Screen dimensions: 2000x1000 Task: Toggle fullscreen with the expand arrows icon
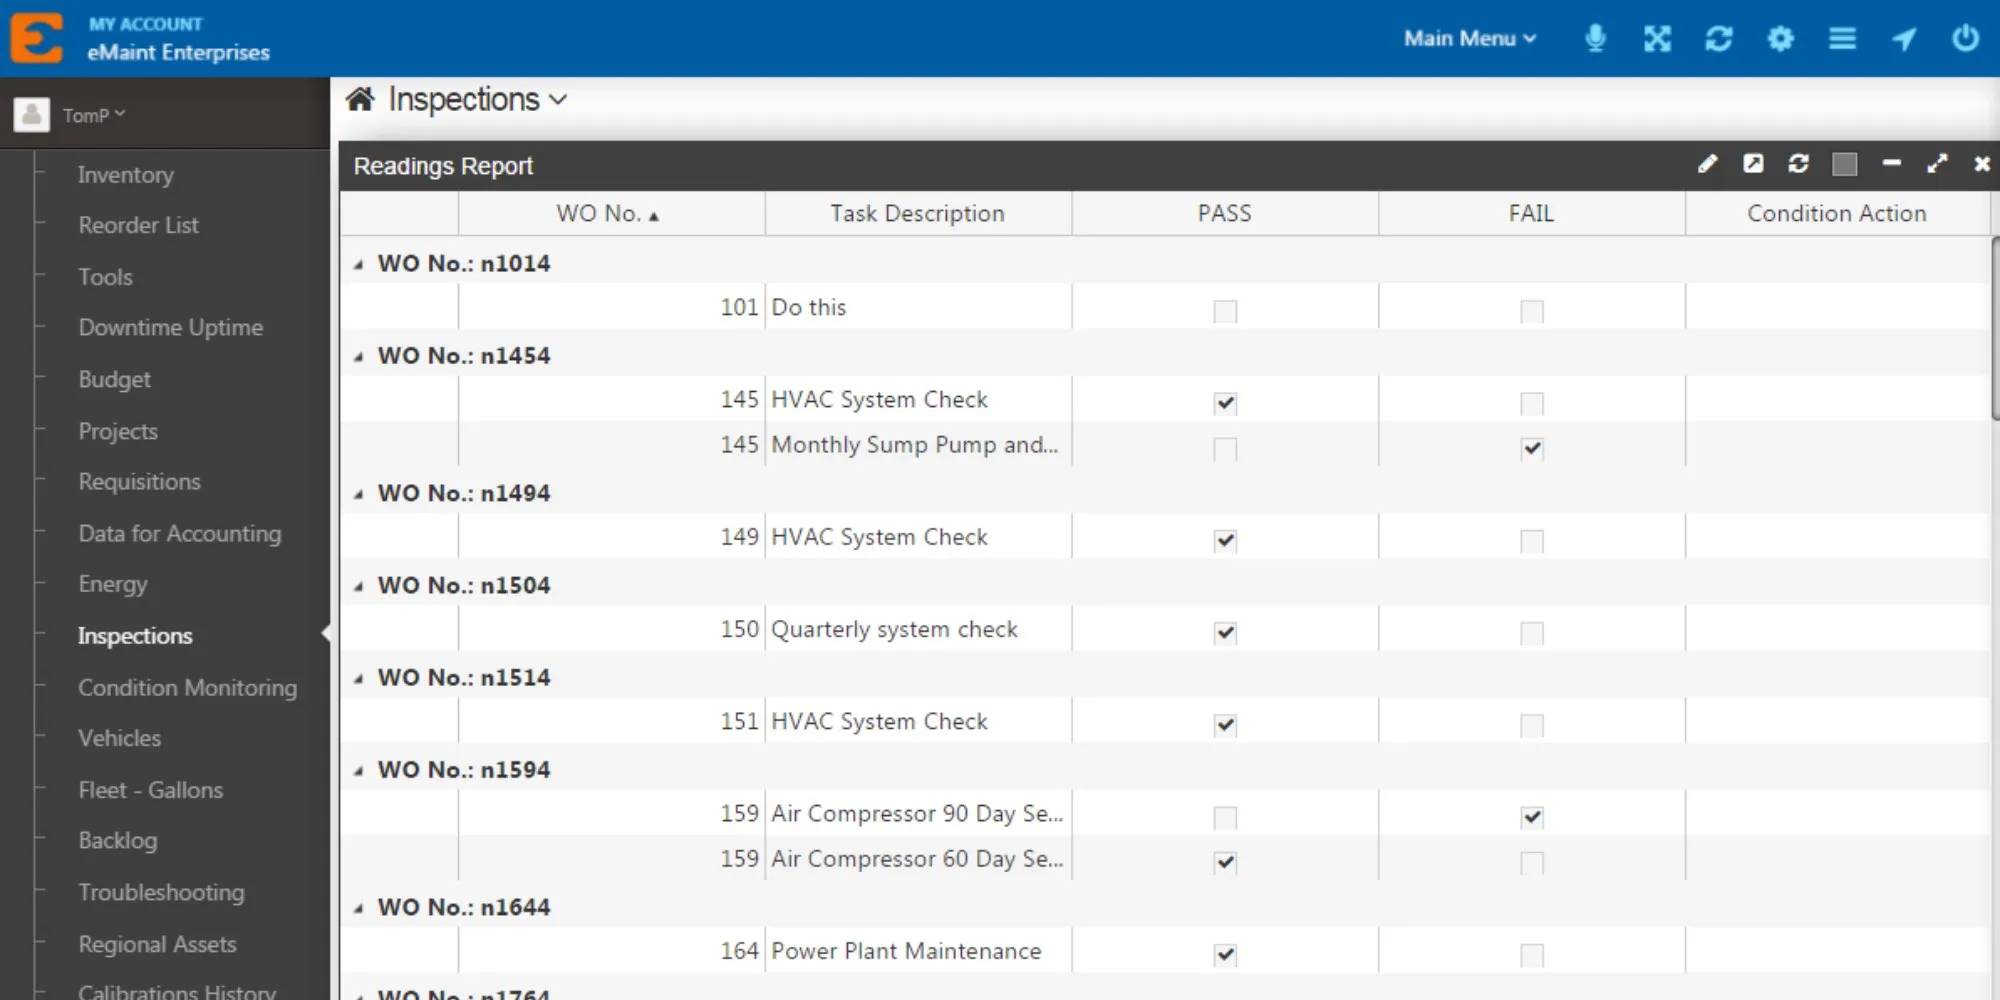(1657, 38)
